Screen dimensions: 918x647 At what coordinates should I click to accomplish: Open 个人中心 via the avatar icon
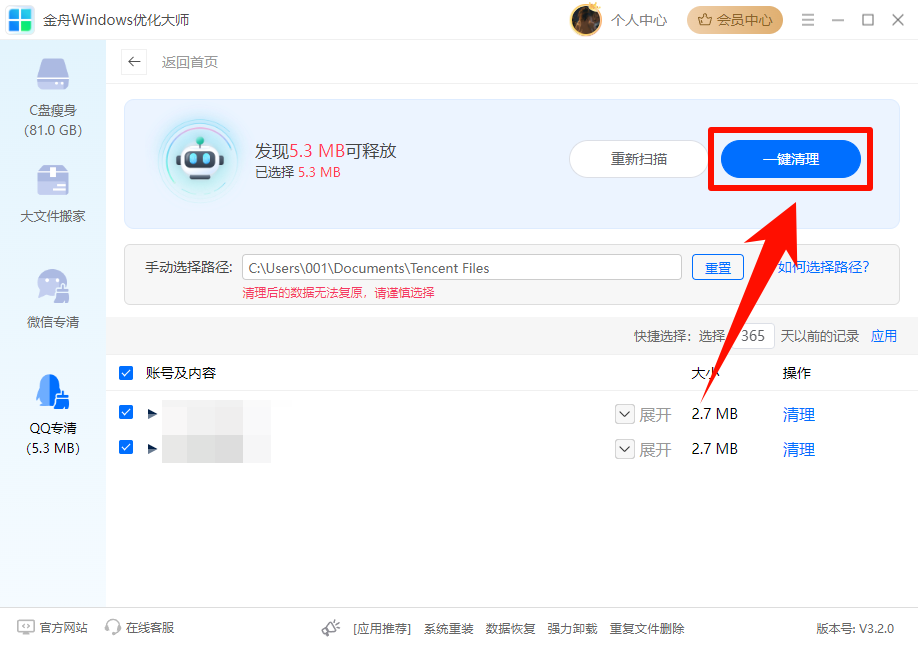coord(586,19)
